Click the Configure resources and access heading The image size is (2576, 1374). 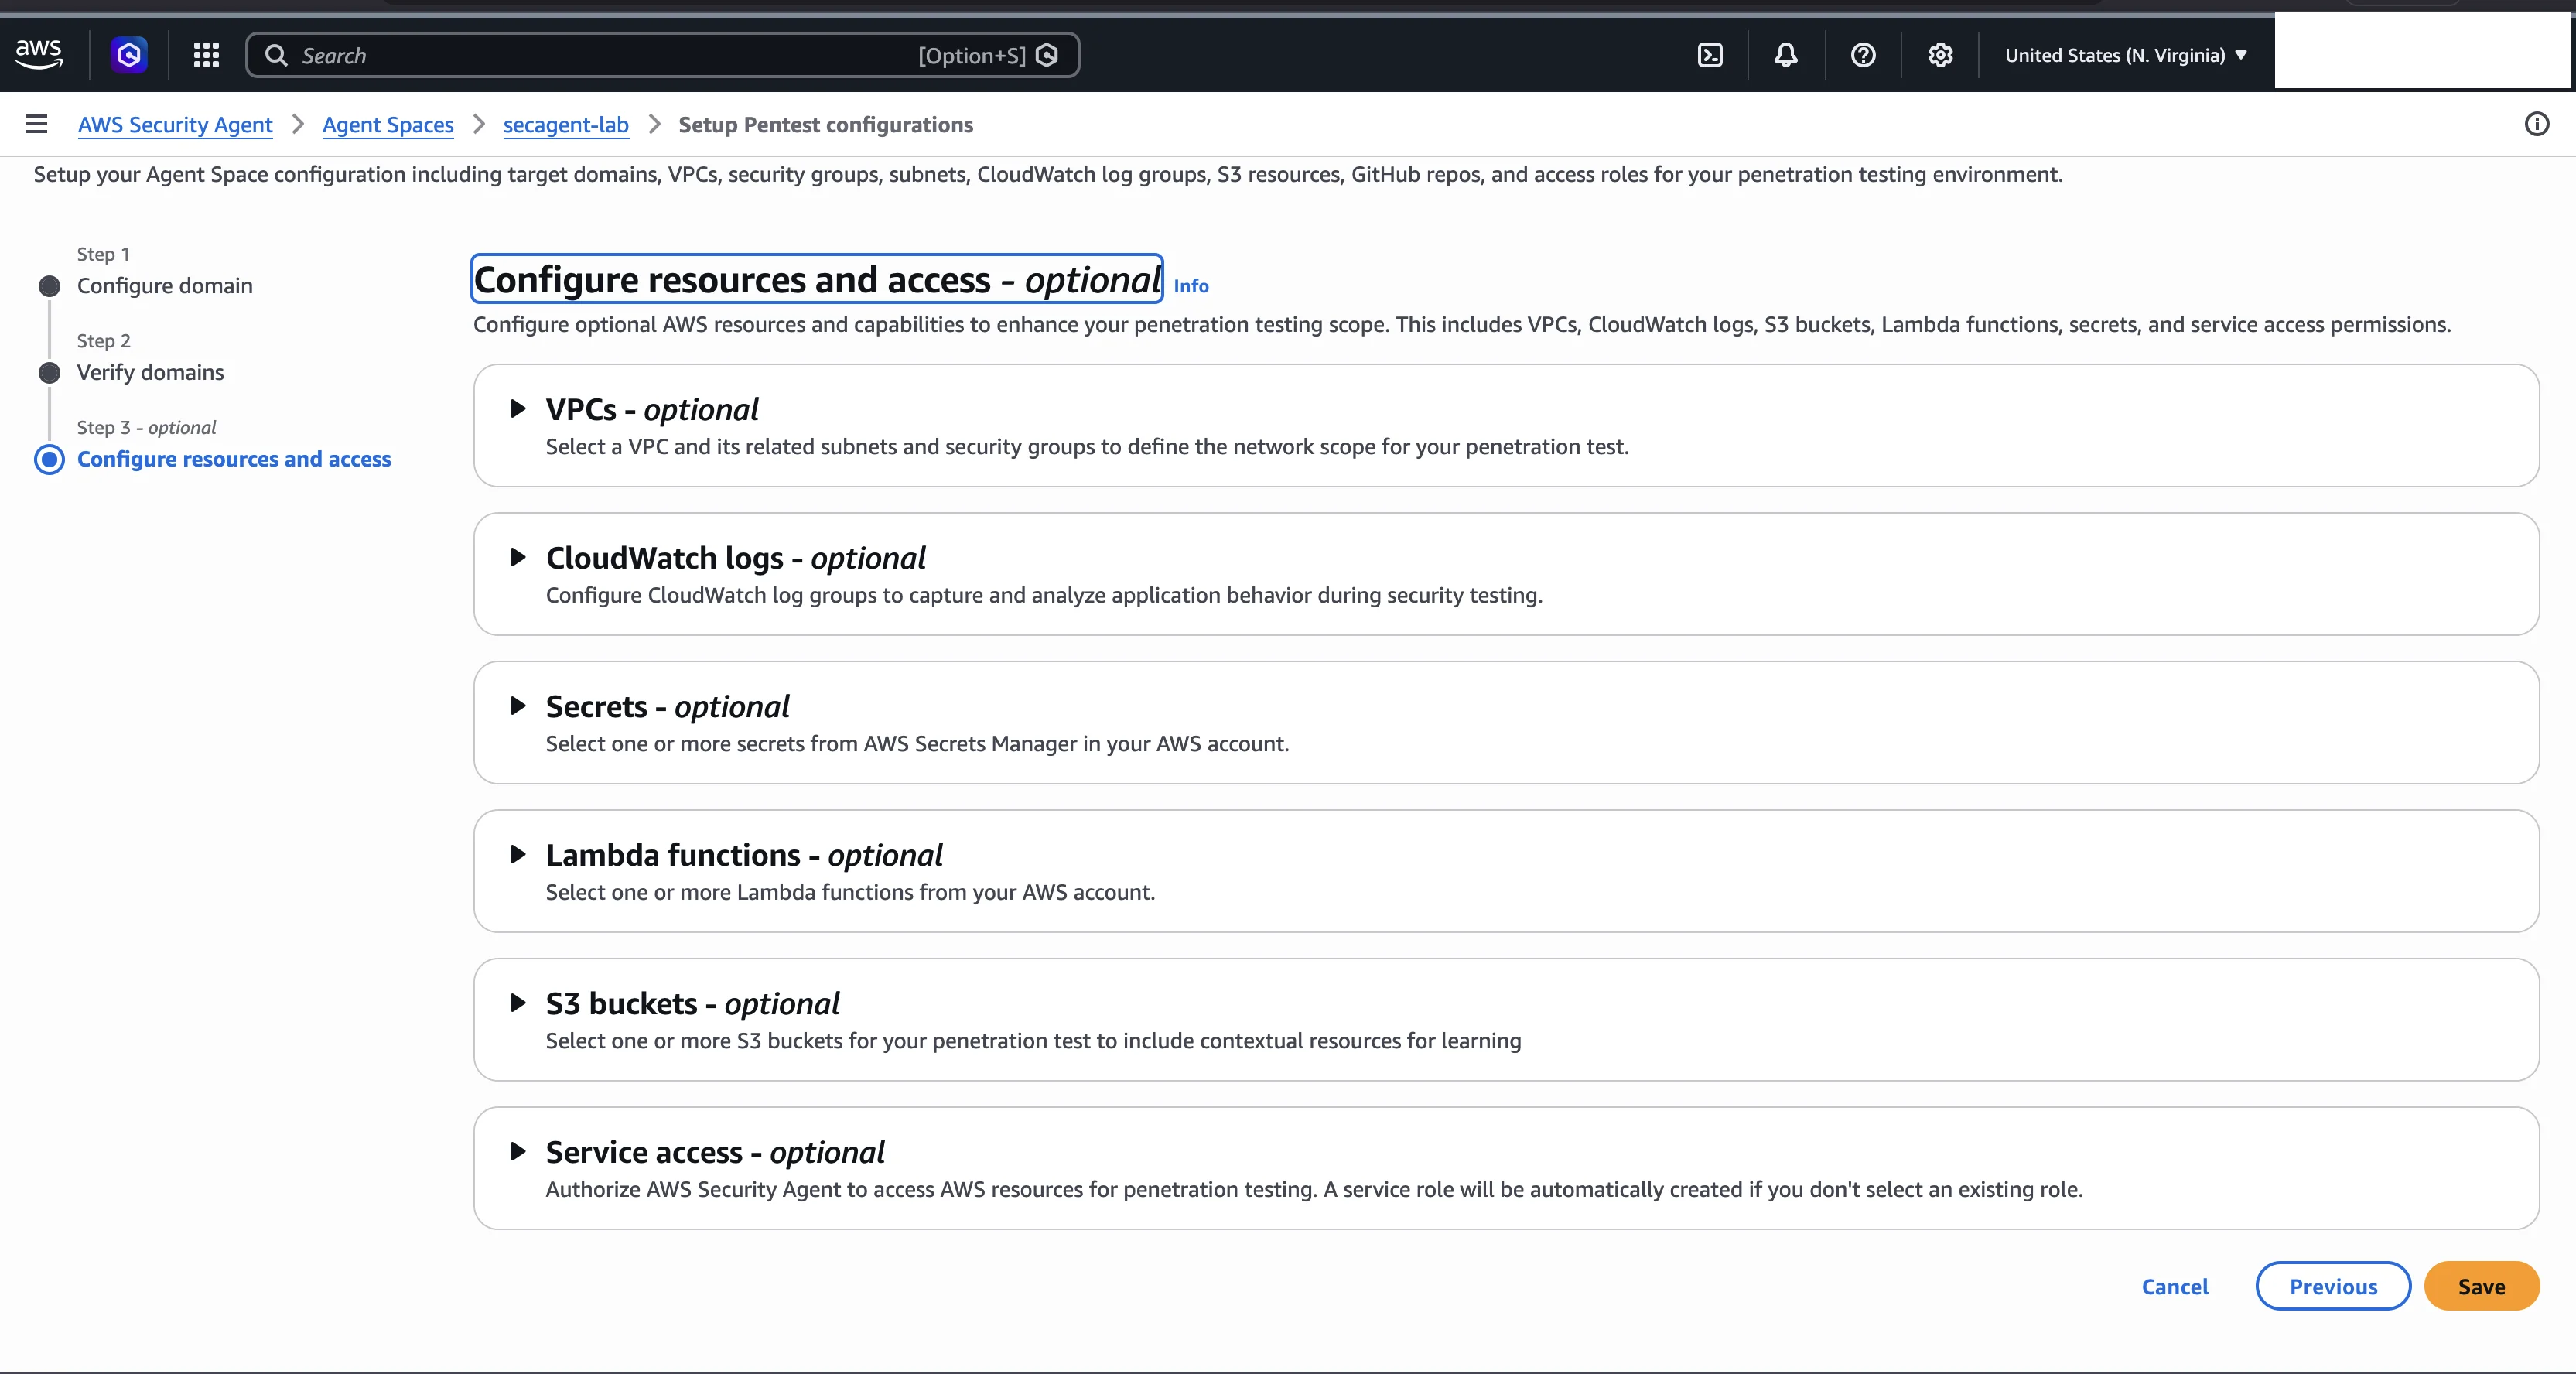tap(817, 279)
